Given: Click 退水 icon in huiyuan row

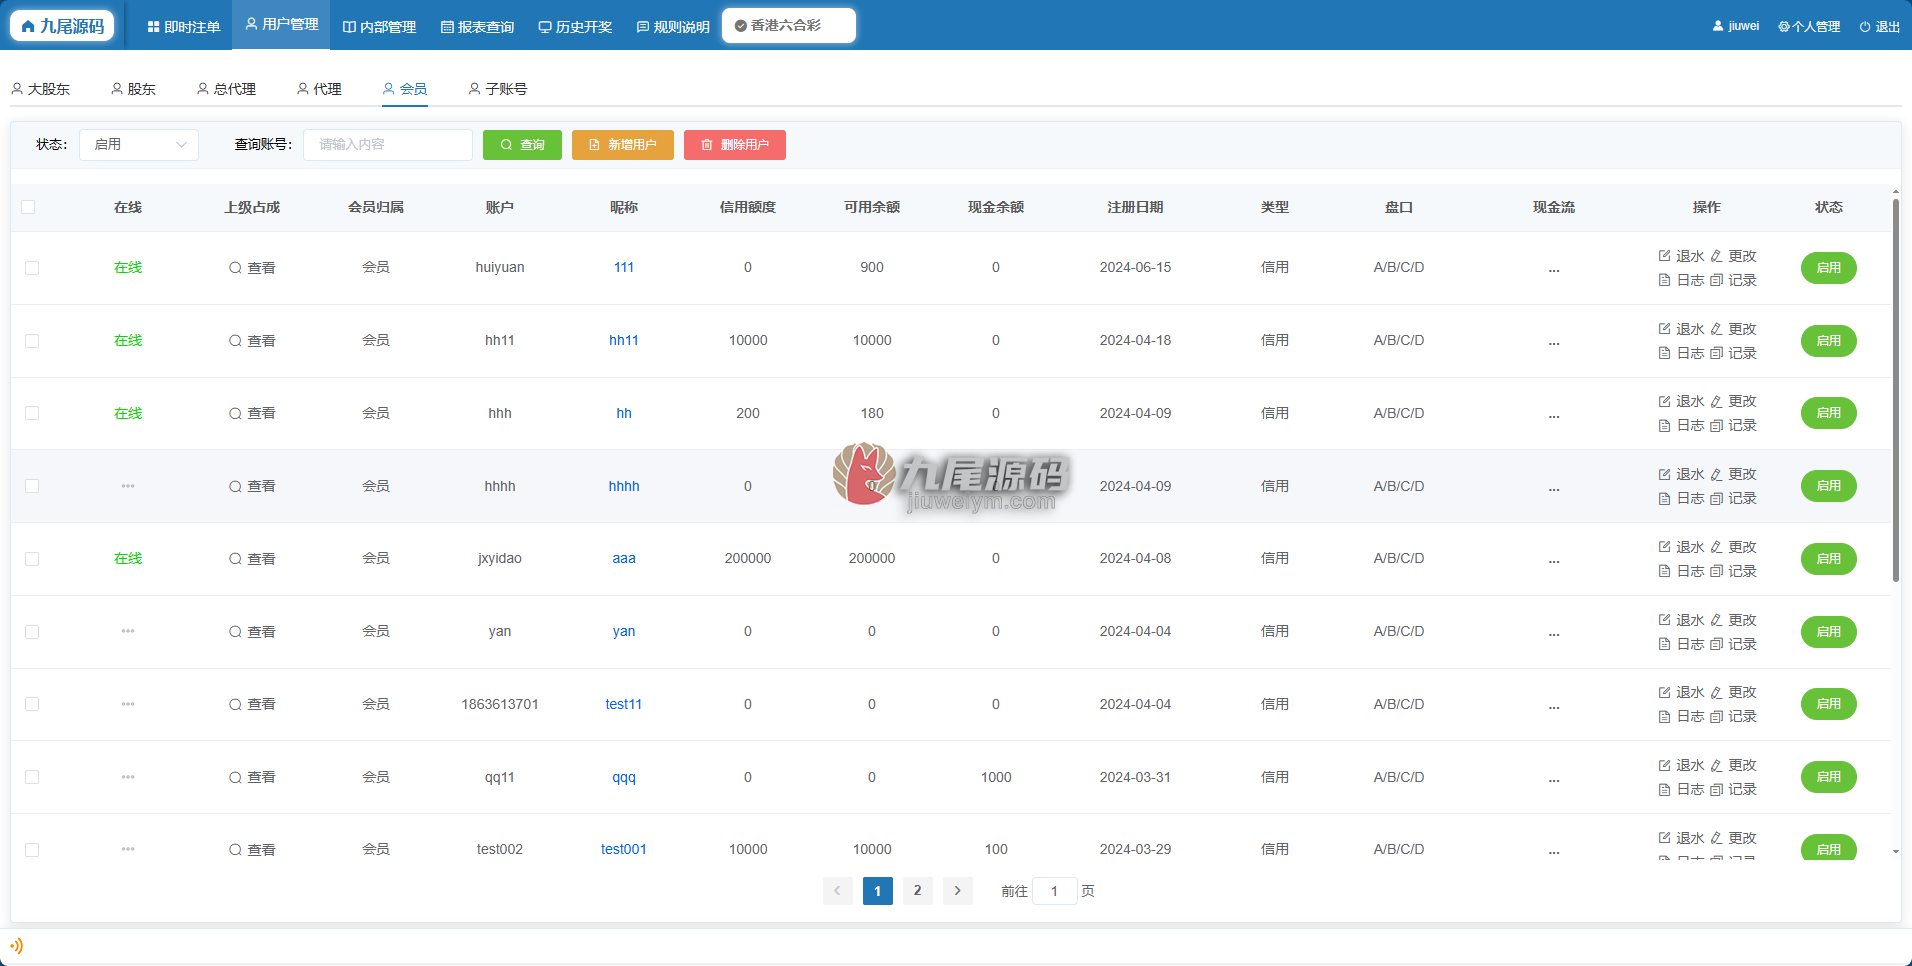Looking at the screenshot, I should (x=1664, y=256).
